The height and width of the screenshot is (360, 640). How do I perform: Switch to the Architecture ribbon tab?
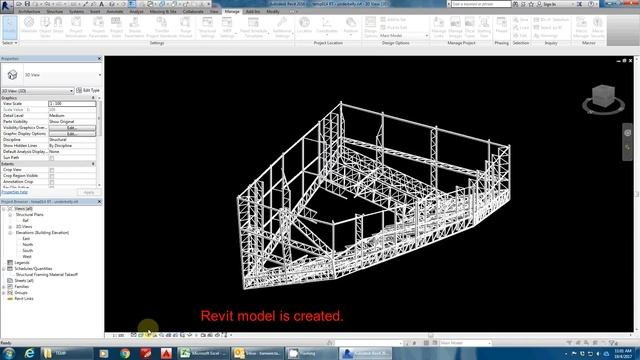29,11
